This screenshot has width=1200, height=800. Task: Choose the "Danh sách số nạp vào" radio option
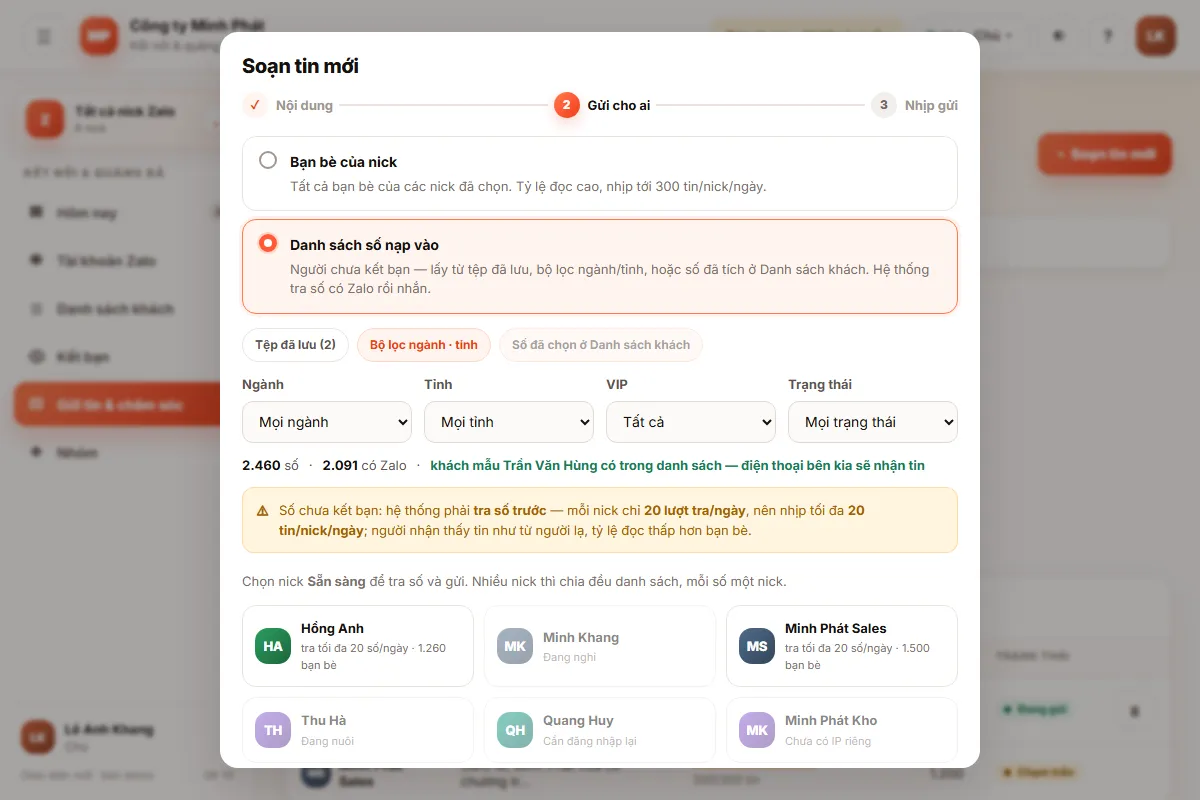click(x=268, y=243)
